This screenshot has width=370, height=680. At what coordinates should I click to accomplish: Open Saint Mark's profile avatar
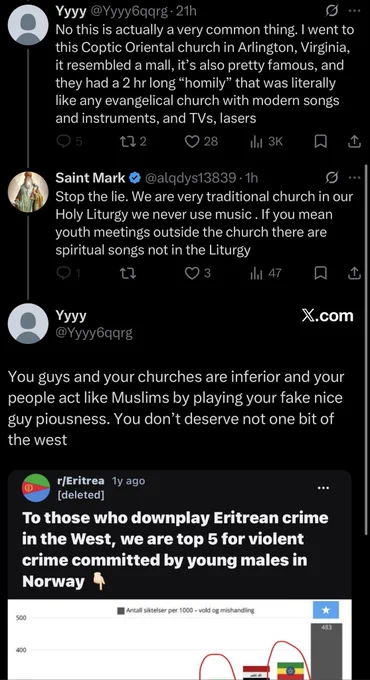point(28,191)
